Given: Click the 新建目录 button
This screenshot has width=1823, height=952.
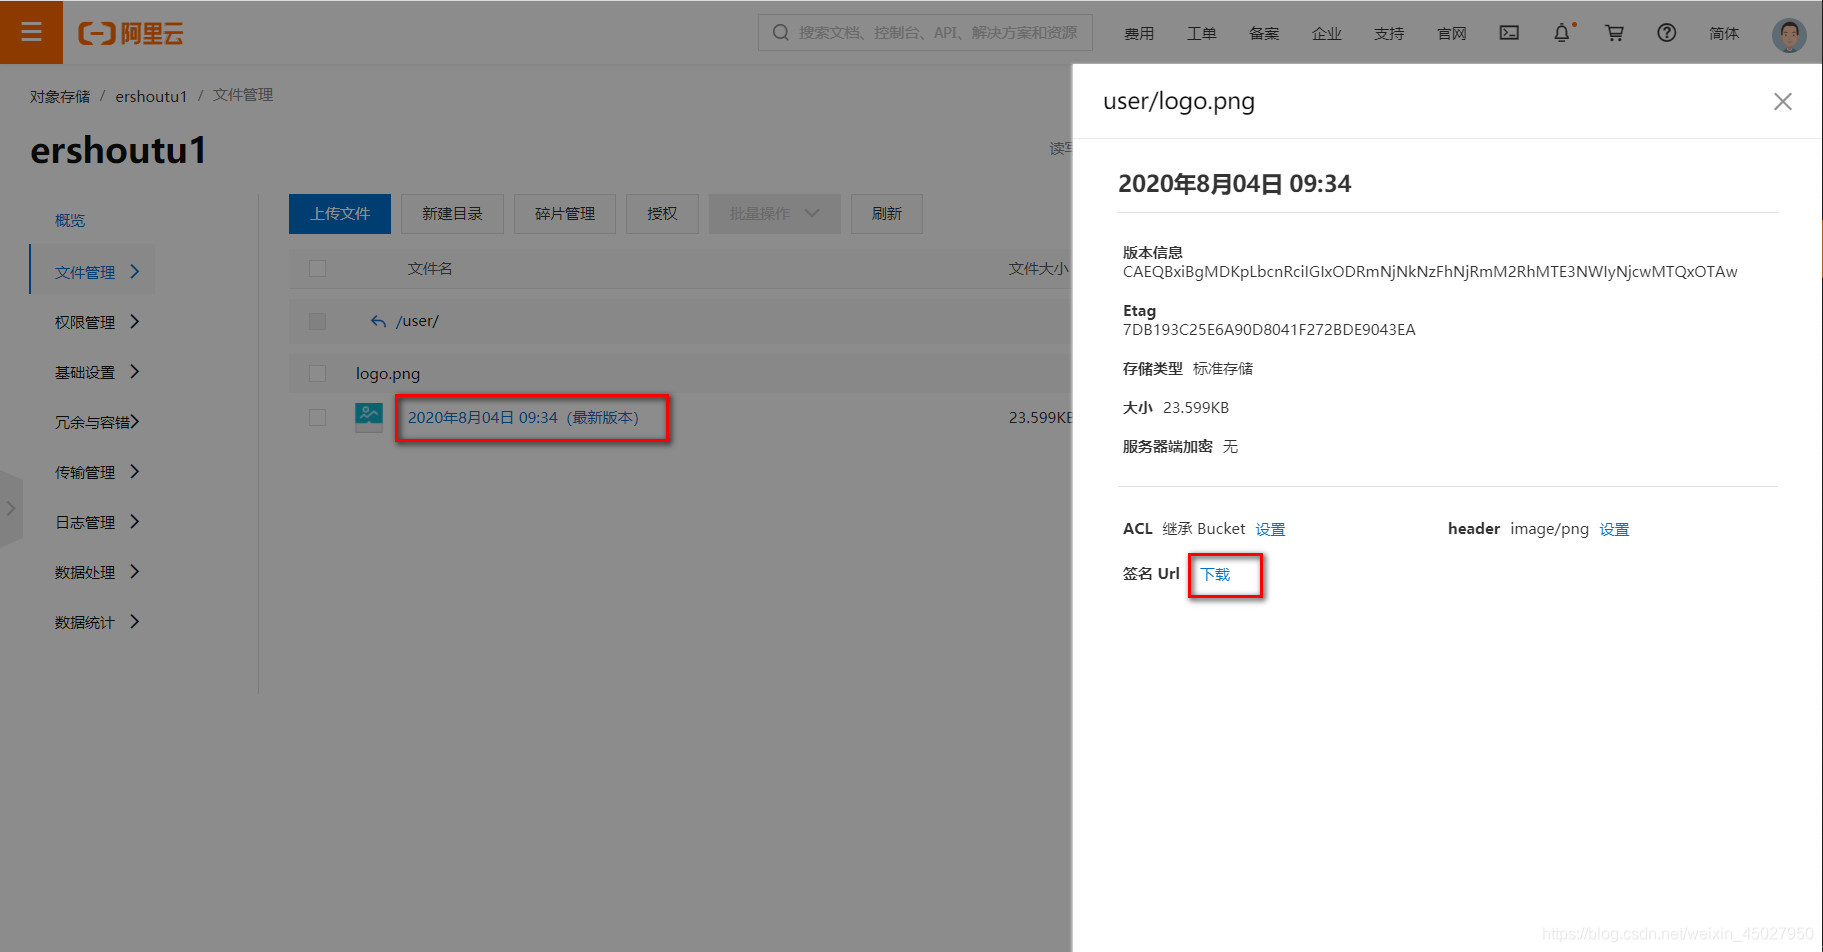Looking at the screenshot, I should [x=452, y=214].
